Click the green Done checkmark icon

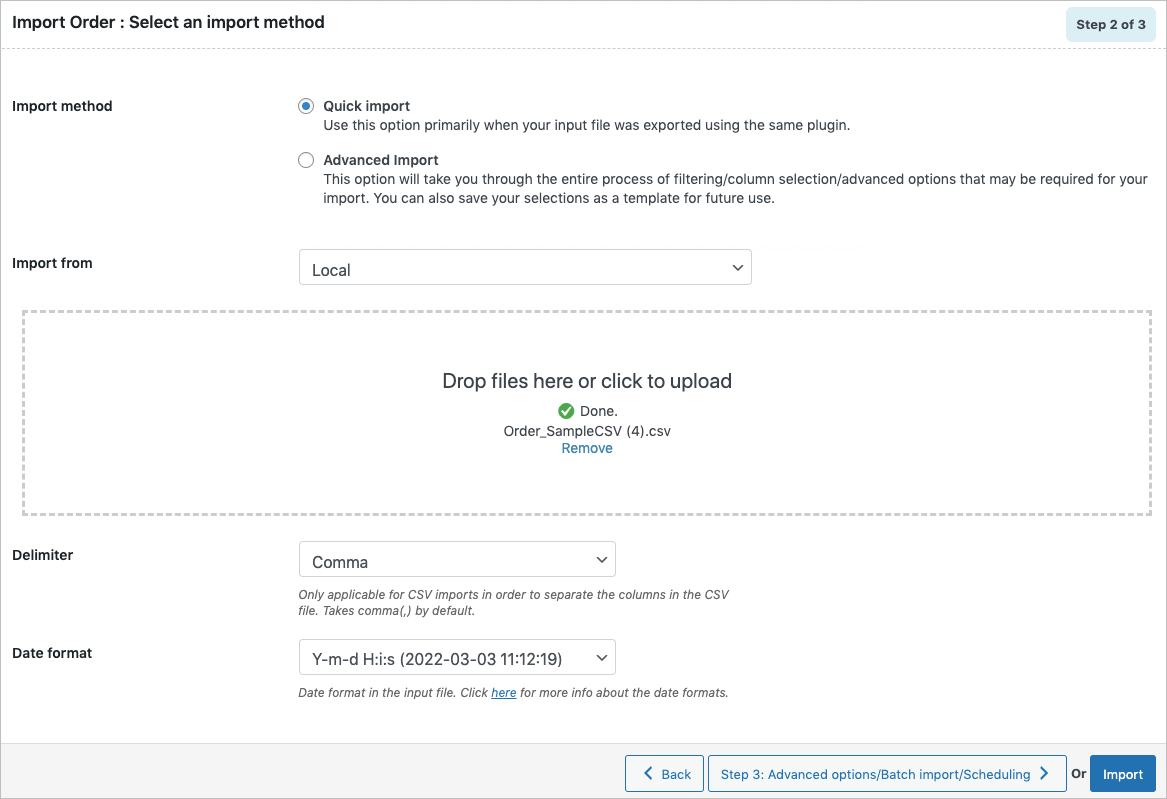(x=568, y=411)
